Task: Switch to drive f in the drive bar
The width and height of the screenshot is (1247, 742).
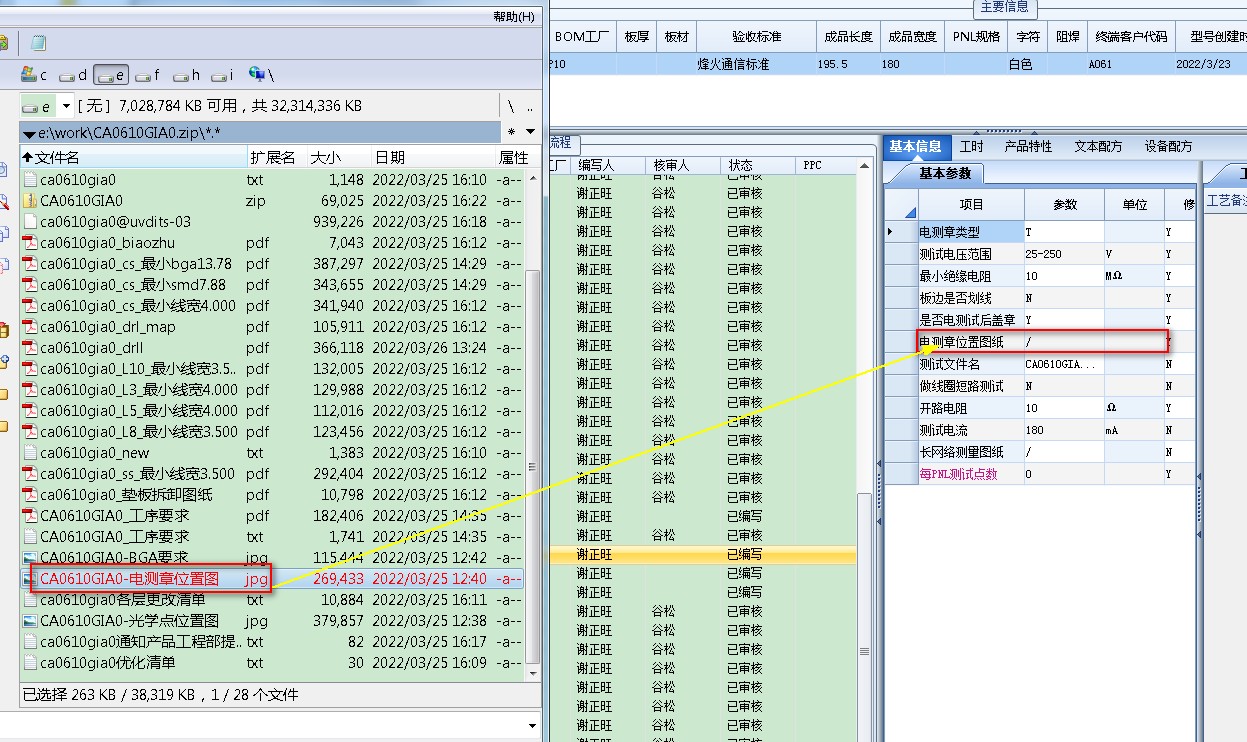Action: pyautogui.click(x=148, y=75)
